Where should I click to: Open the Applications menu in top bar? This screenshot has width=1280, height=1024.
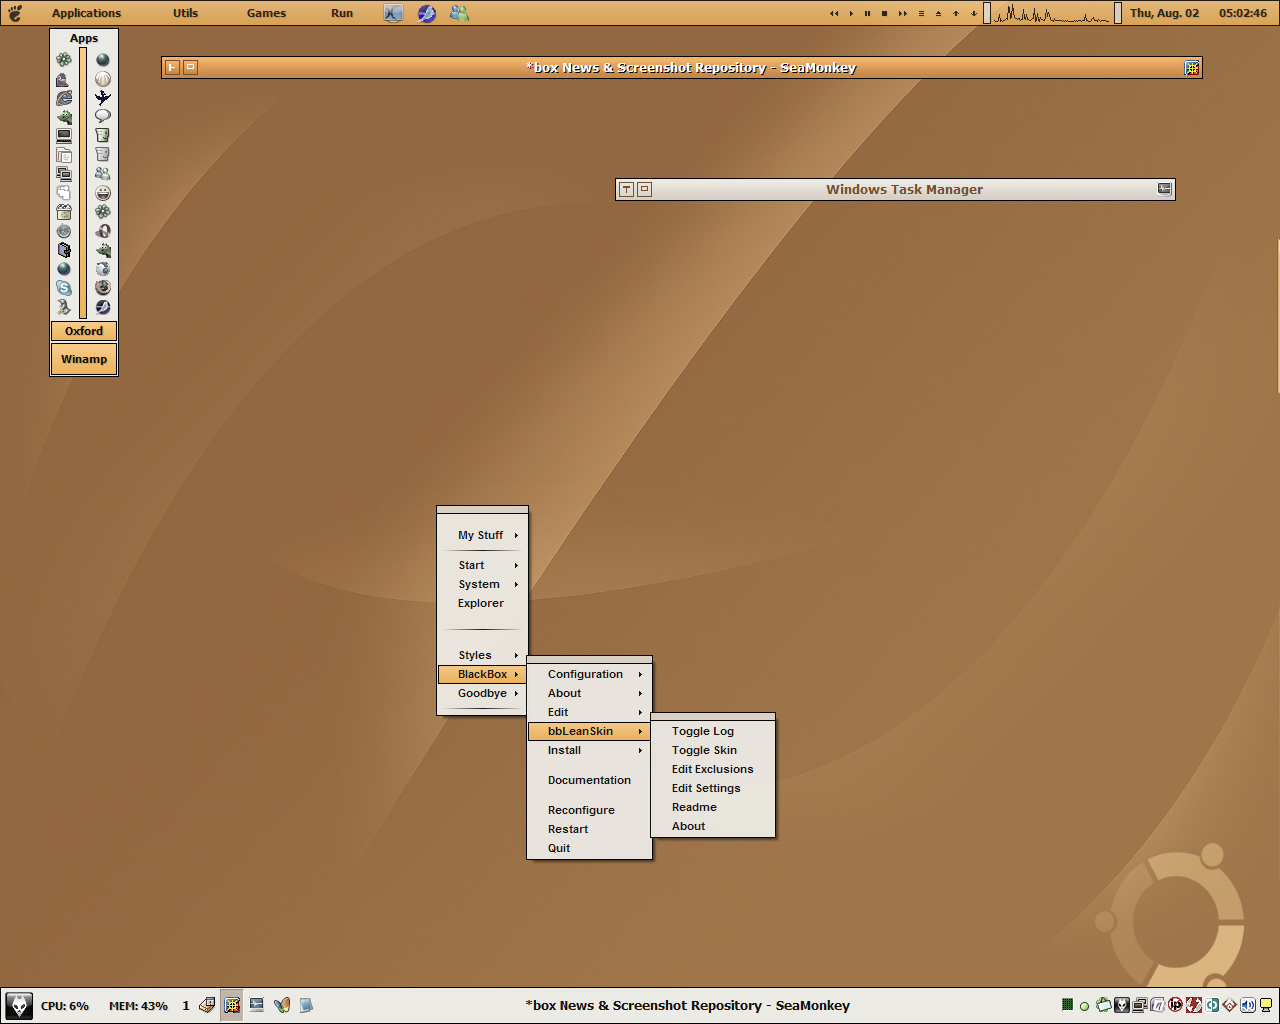click(x=86, y=13)
